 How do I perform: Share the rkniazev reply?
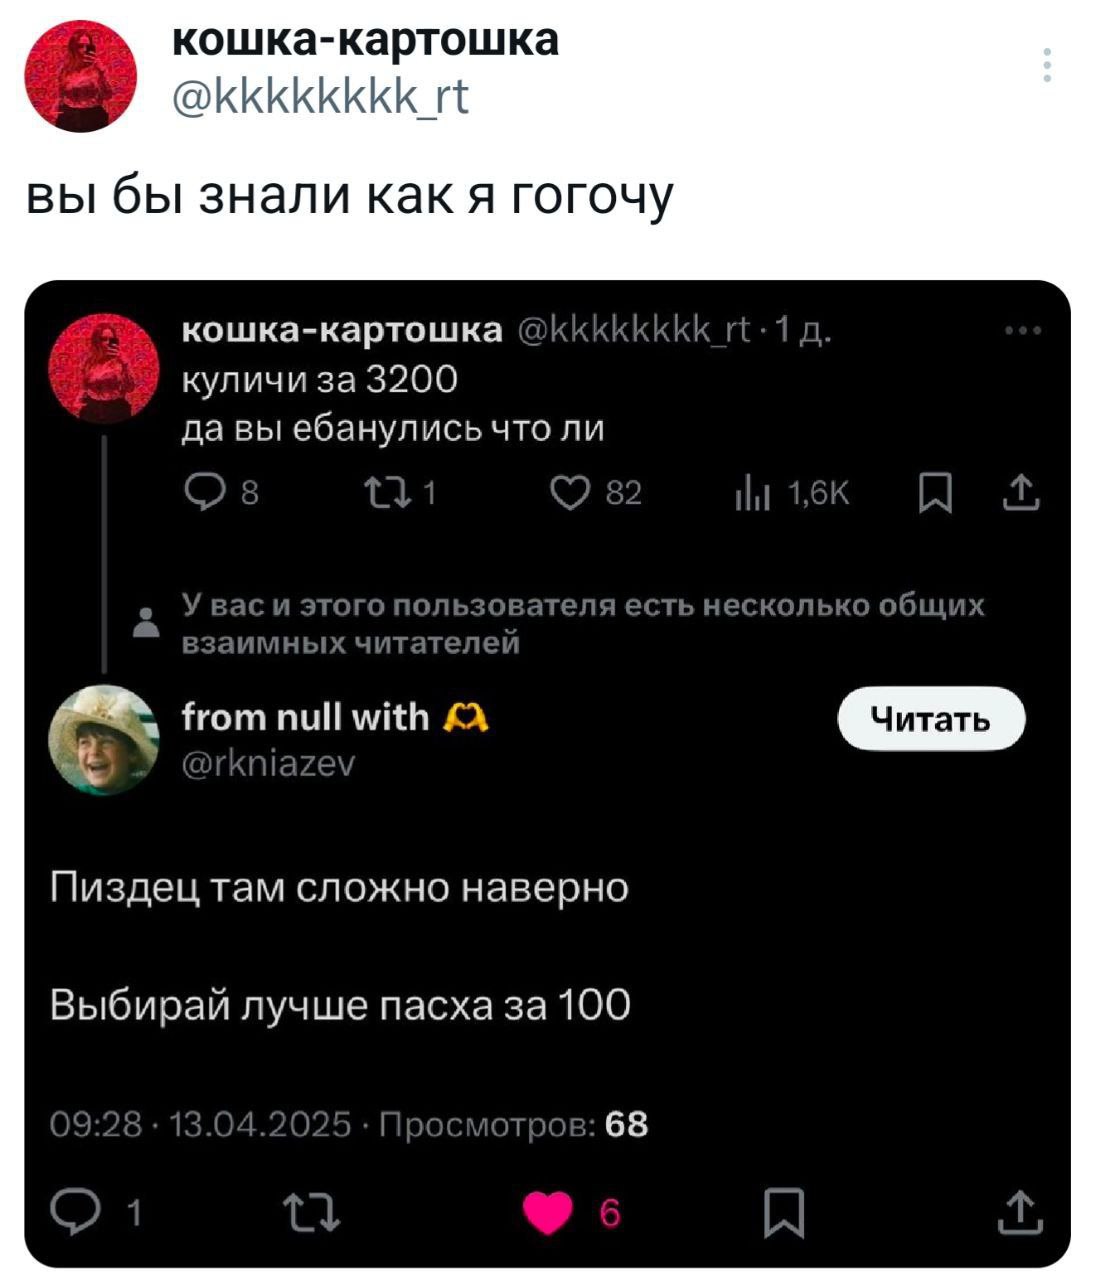[1023, 1213]
